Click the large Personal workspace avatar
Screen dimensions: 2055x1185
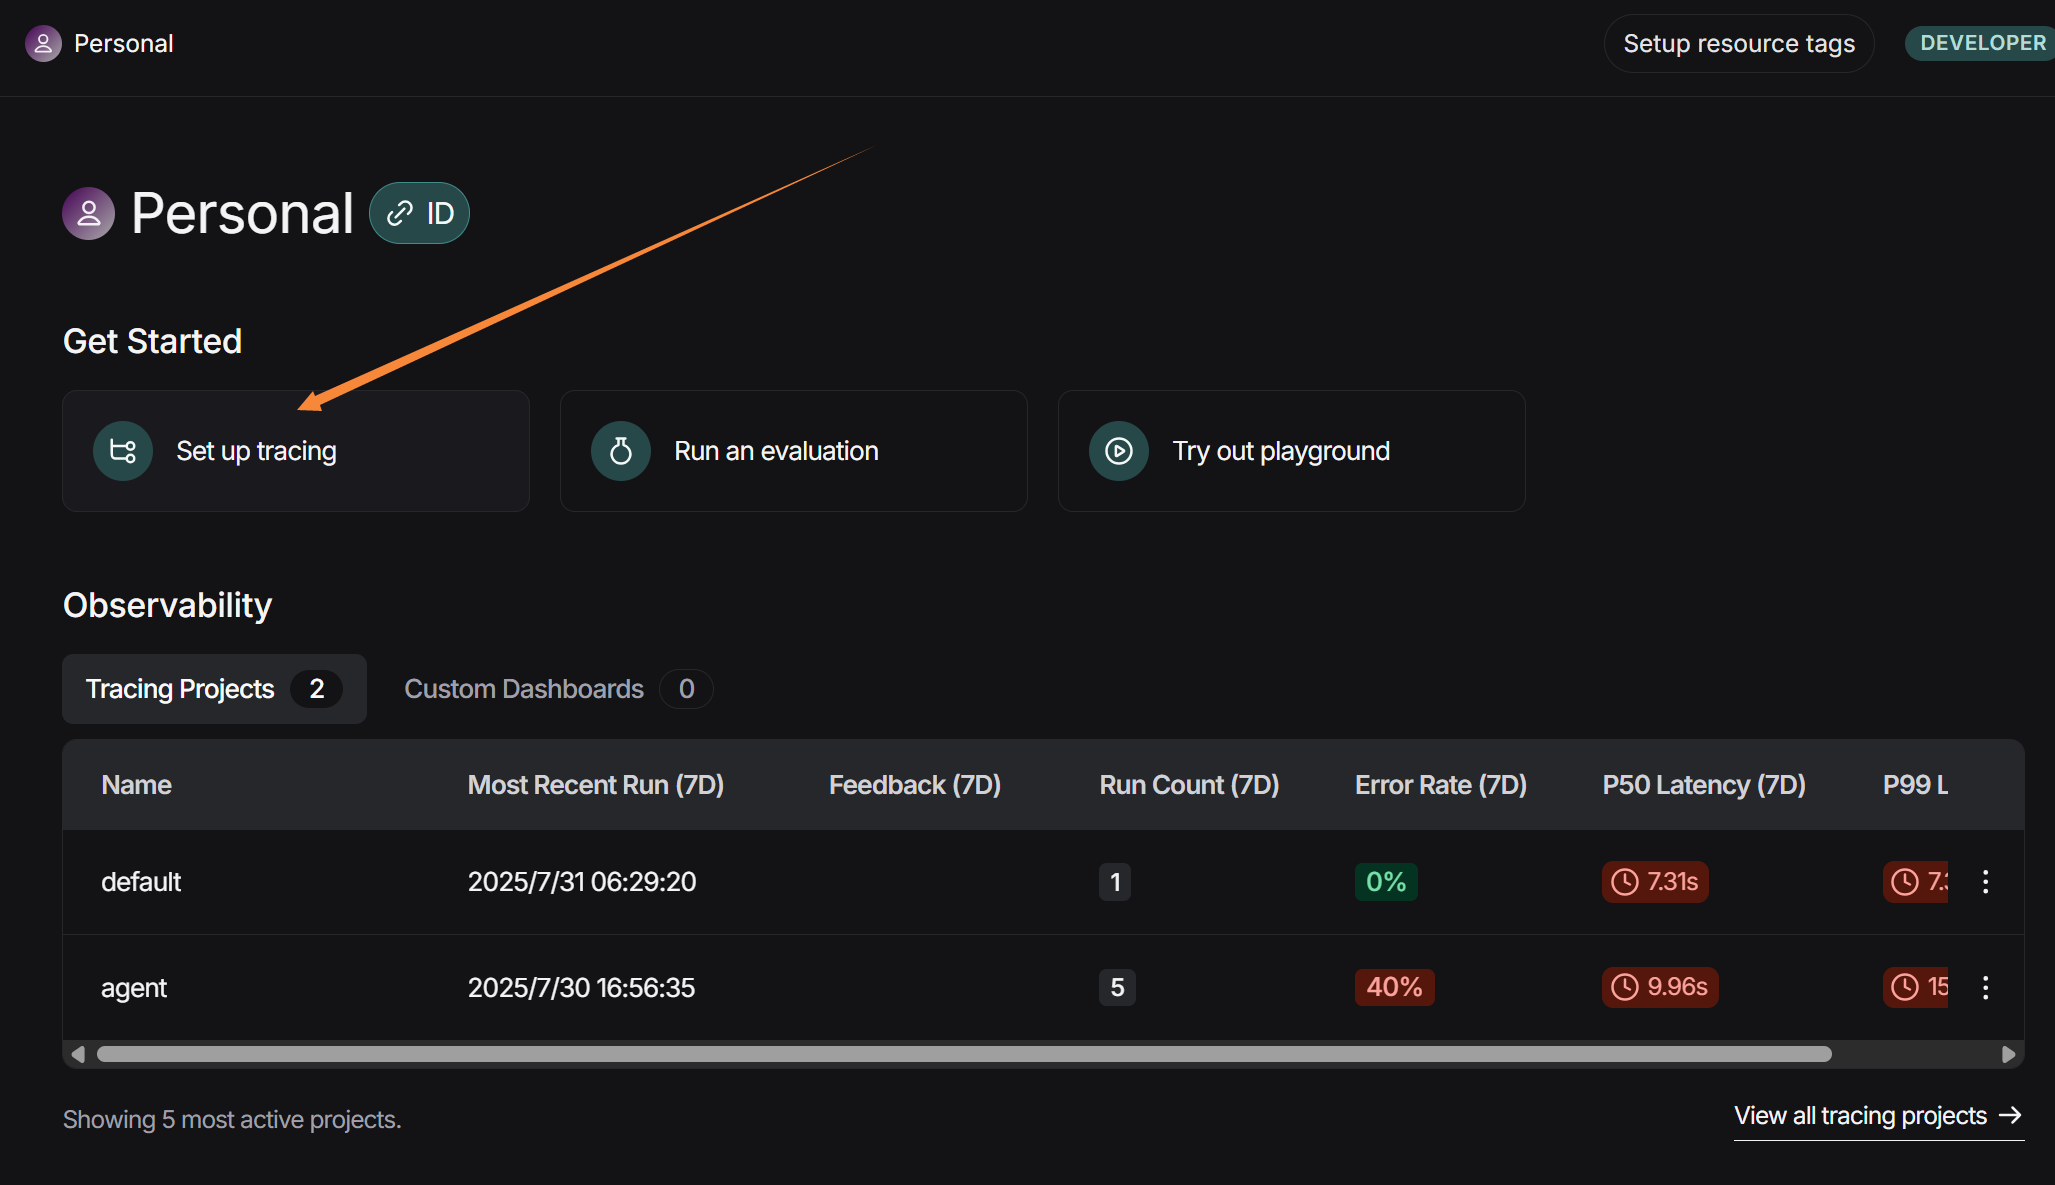point(89,213)
